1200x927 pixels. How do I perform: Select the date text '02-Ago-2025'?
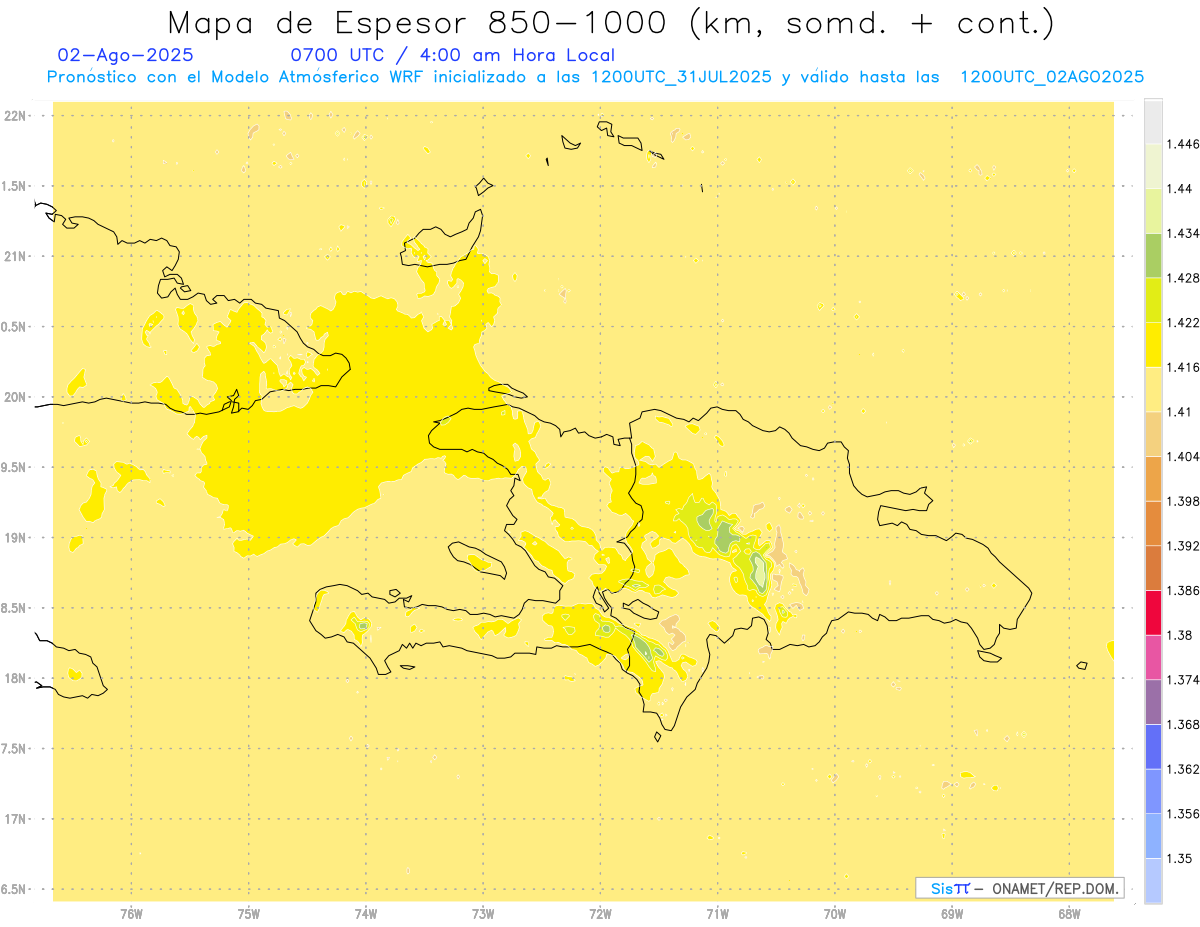[x=126, y=55]
